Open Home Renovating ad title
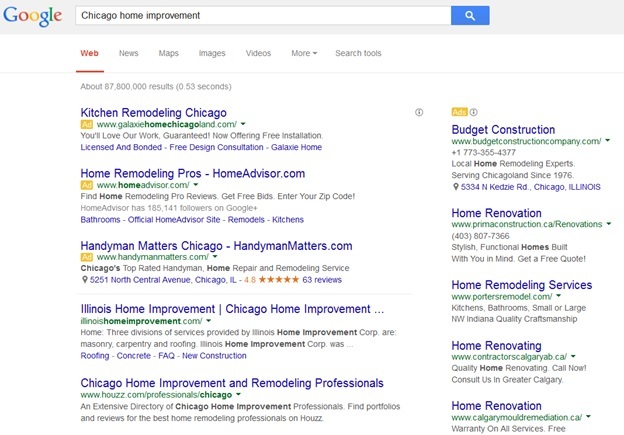Viewport: 624px width, 435px height. [x=496, y=345]
